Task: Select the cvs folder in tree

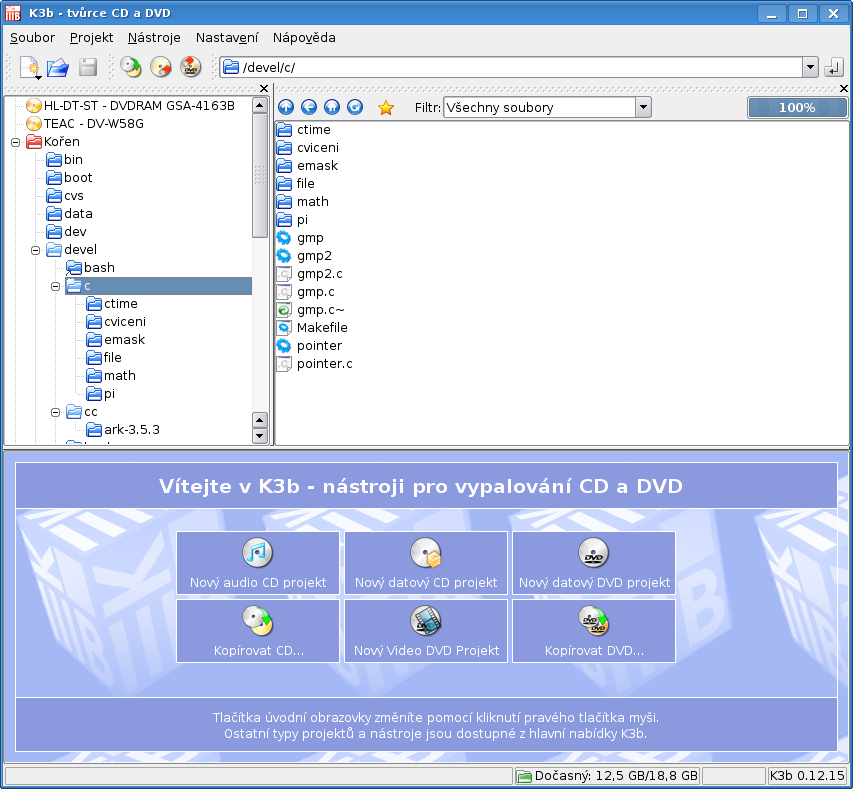Action: 65,195
